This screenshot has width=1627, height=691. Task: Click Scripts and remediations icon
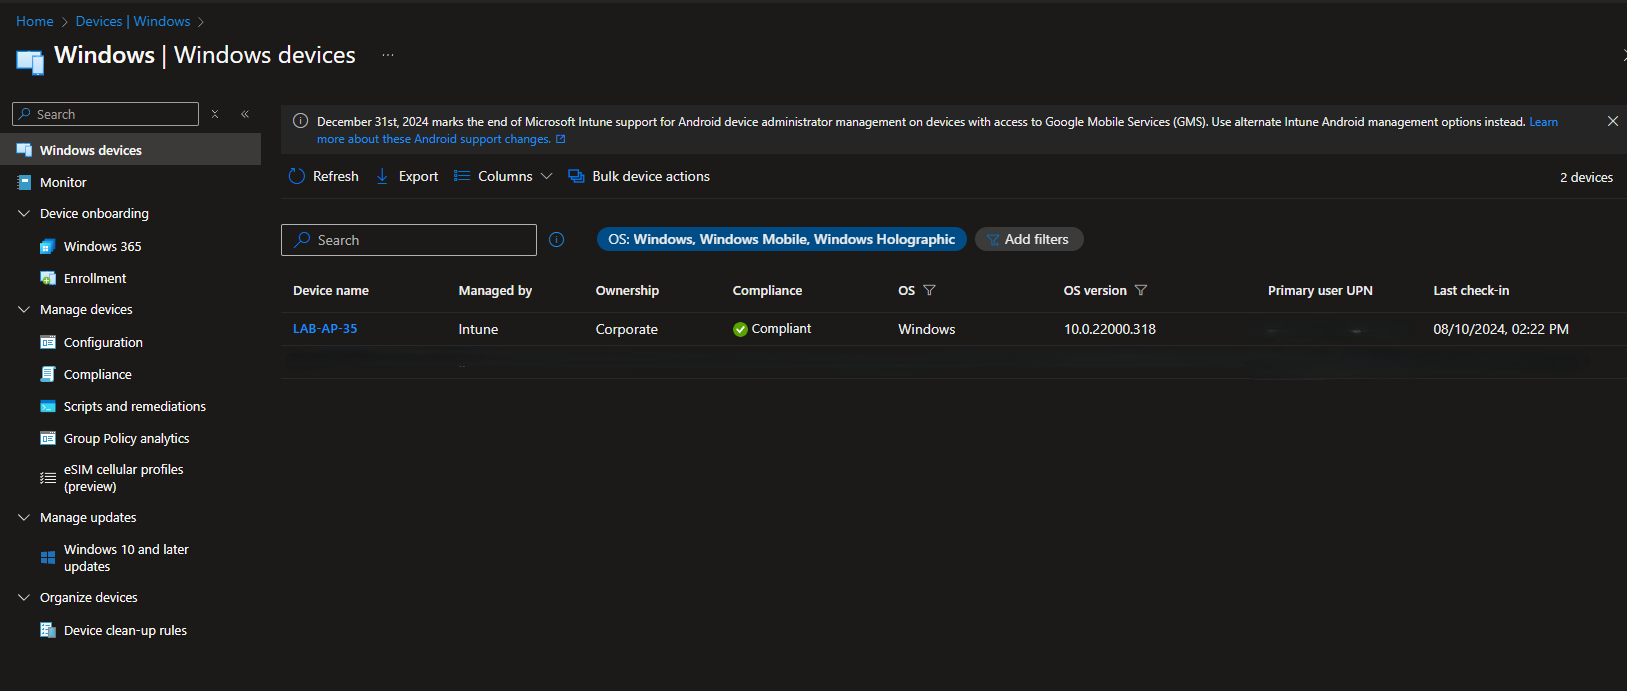coord(47,406)
